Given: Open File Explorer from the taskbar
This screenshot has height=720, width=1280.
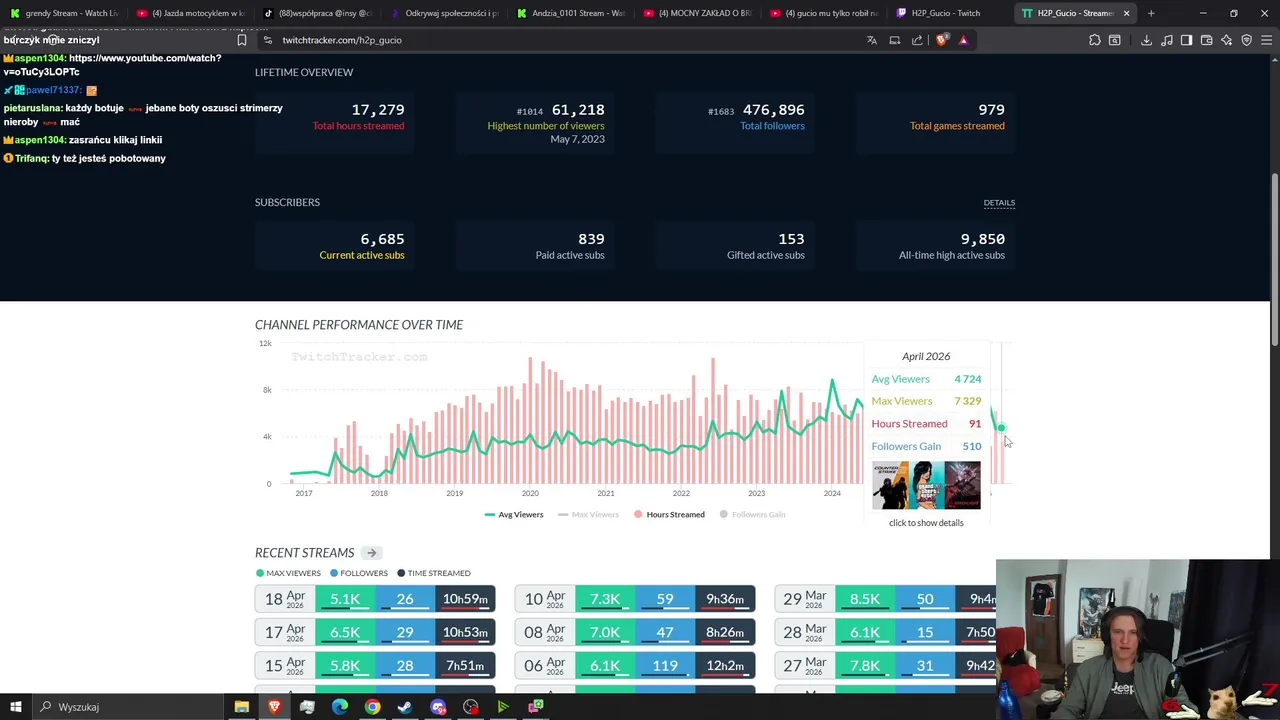Looking at the screenshot, I should click(241, 707).
